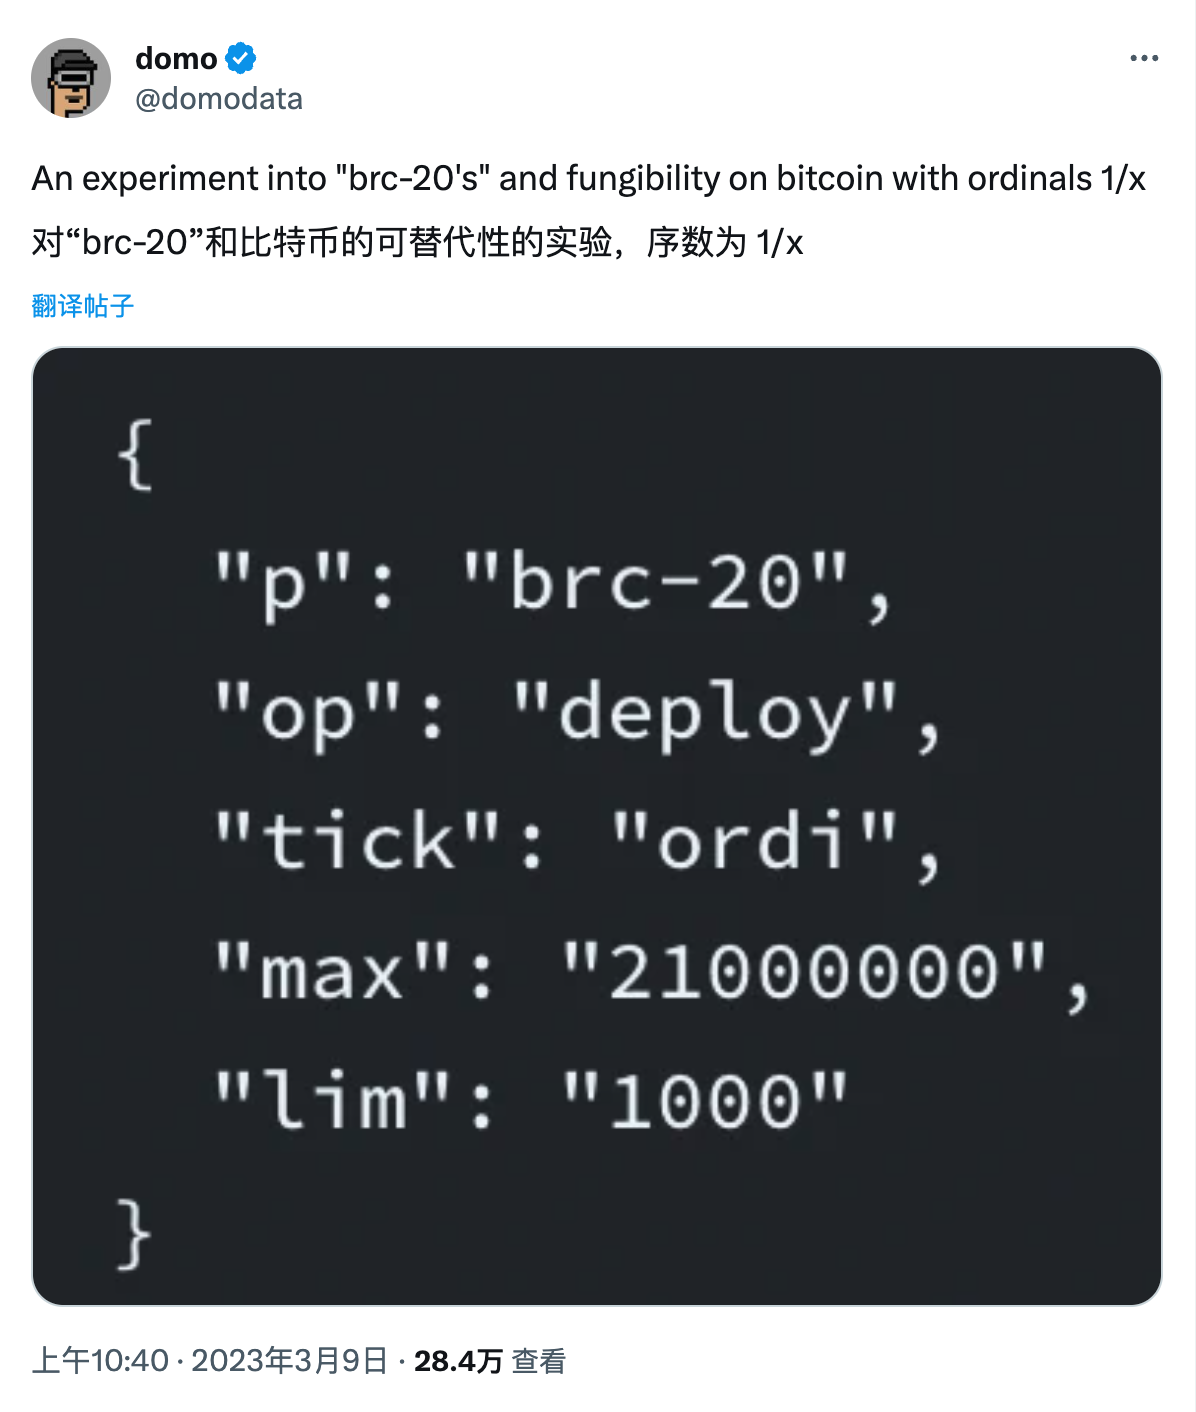Click the "lim": "1000" line in the image
This screenshot has width=1196, height=1412.
(530, 1102)
